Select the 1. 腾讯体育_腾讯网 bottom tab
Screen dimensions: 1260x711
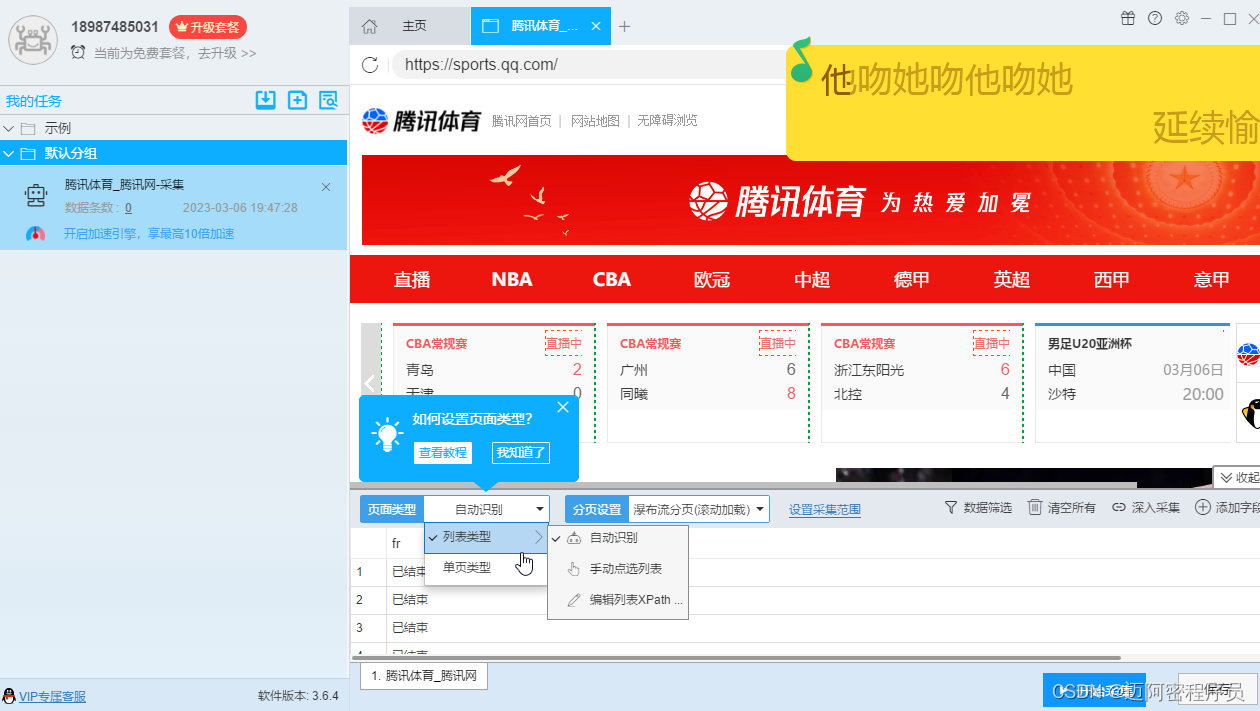424,676
